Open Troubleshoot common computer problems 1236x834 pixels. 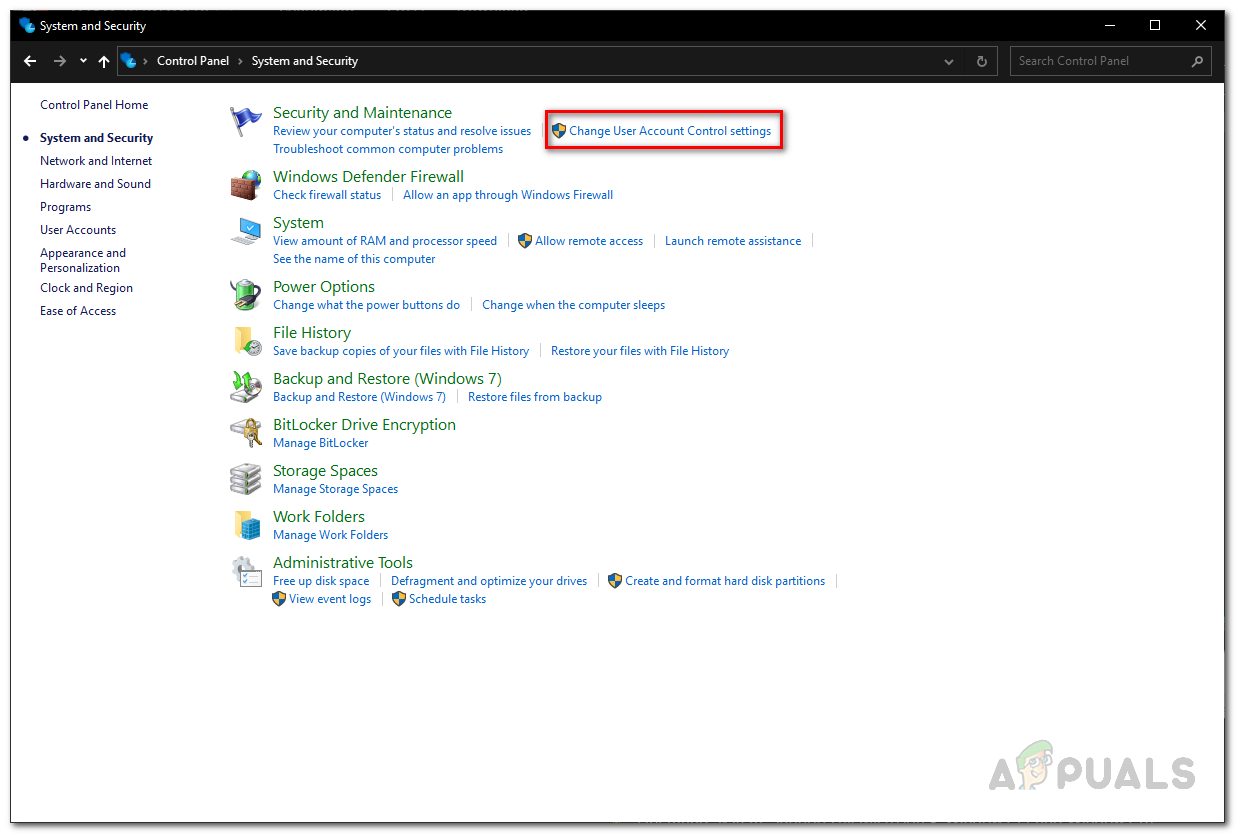tap(388, 149)
